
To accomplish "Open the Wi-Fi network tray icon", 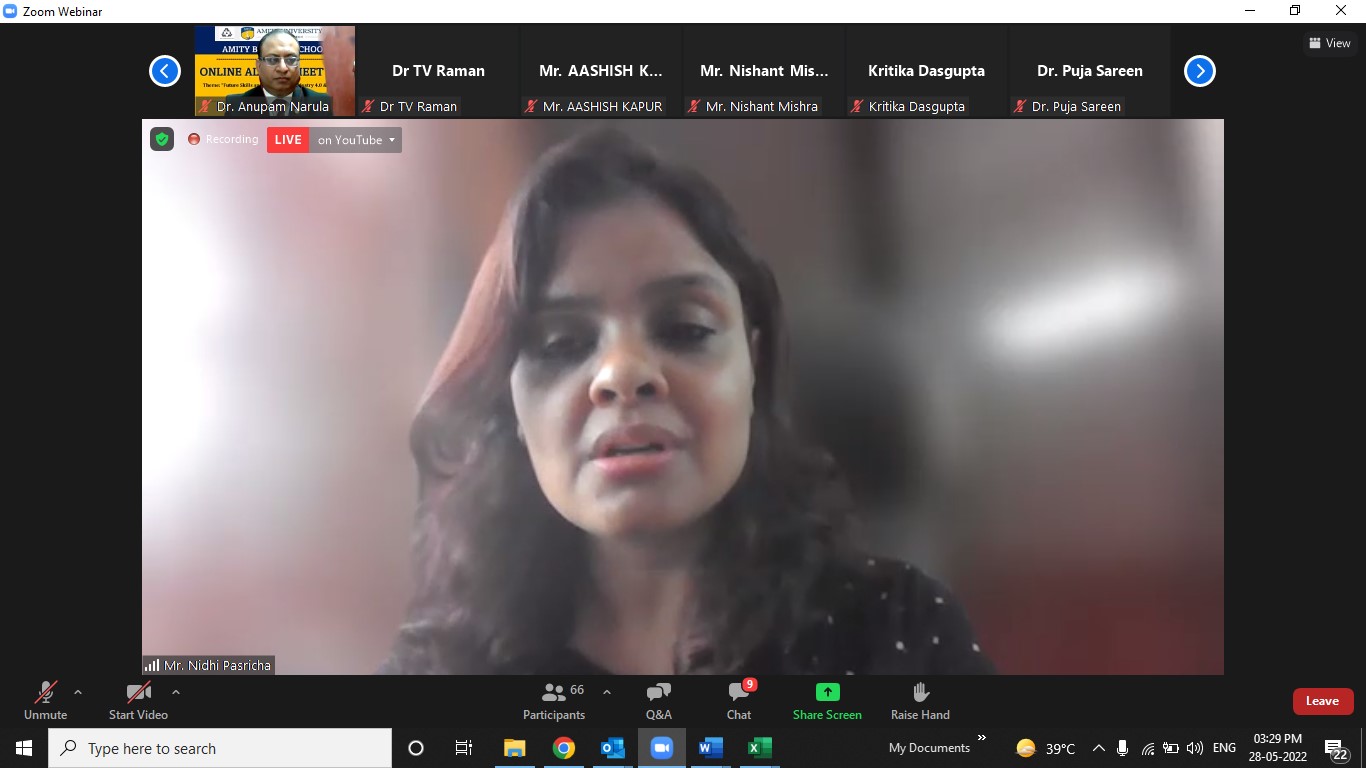I will tap(1148, 748).
